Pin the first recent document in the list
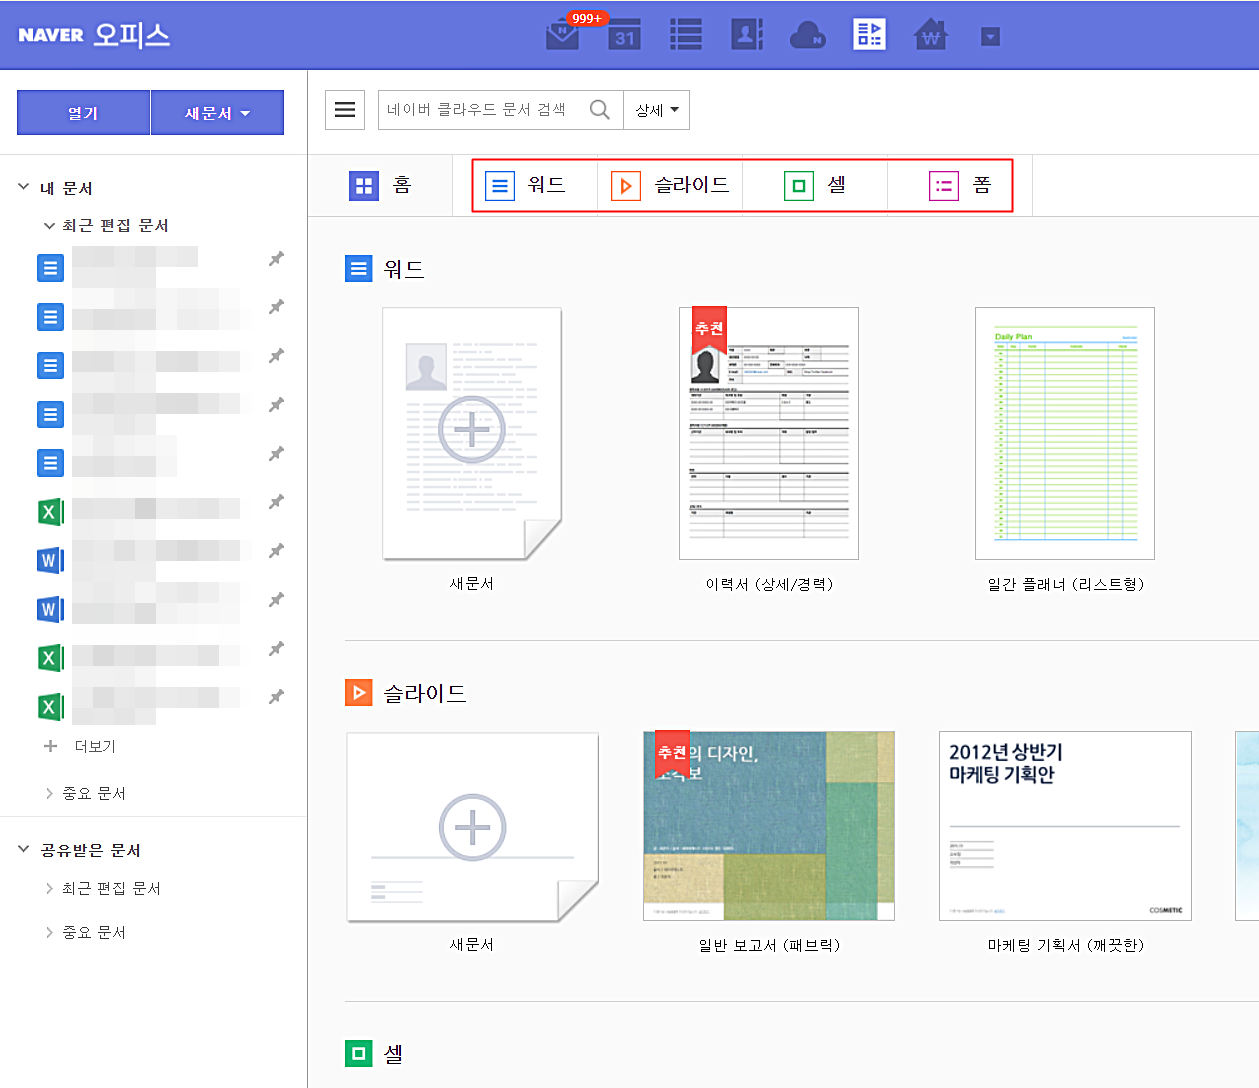The image size is (1259, 1088). click(x=276, y=259)
